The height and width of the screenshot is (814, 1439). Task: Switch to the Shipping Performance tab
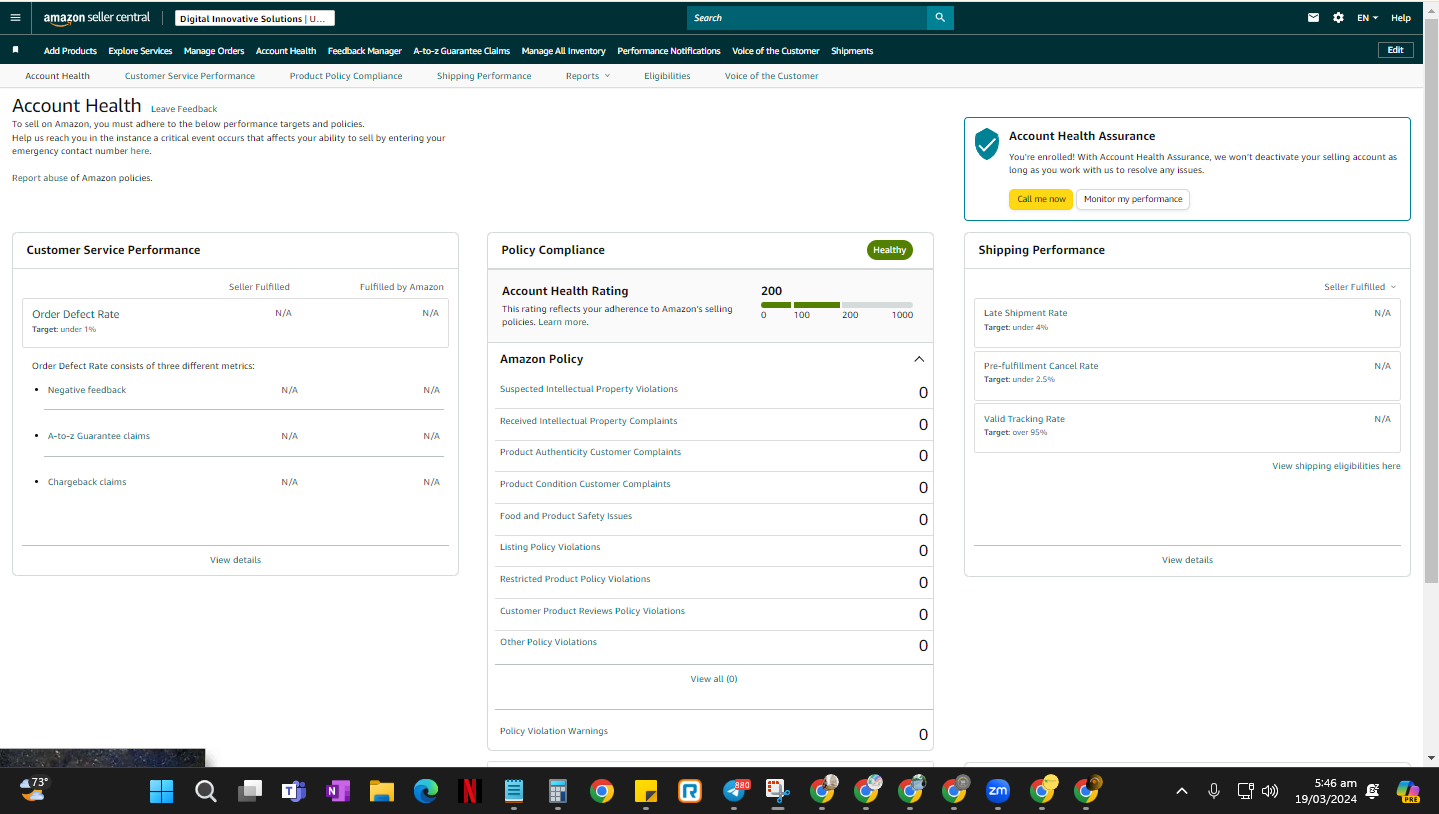click(484, 76)
